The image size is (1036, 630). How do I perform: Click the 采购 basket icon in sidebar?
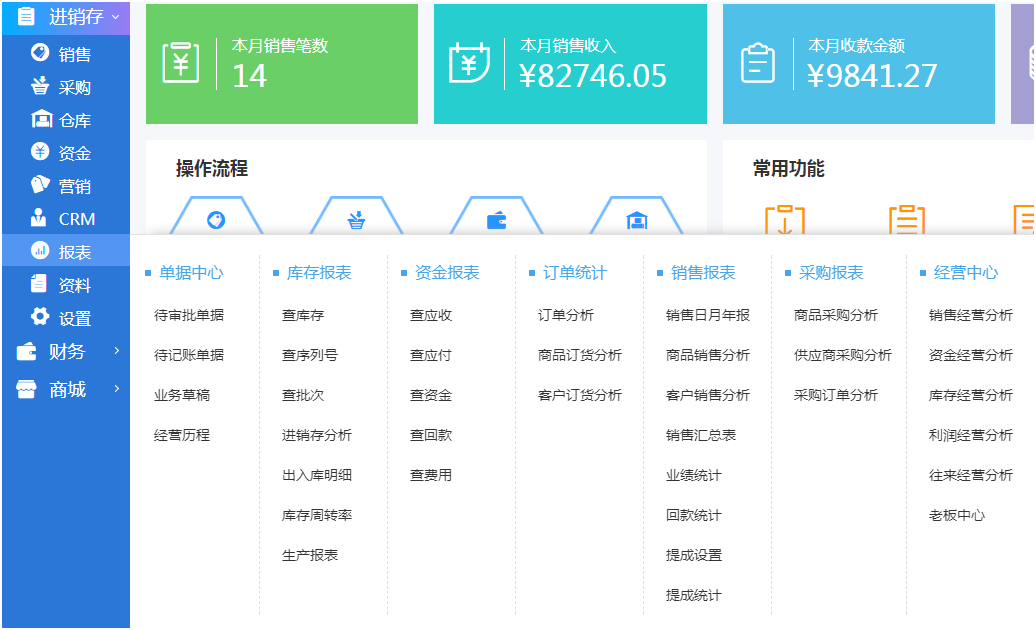tap(40, 86)
